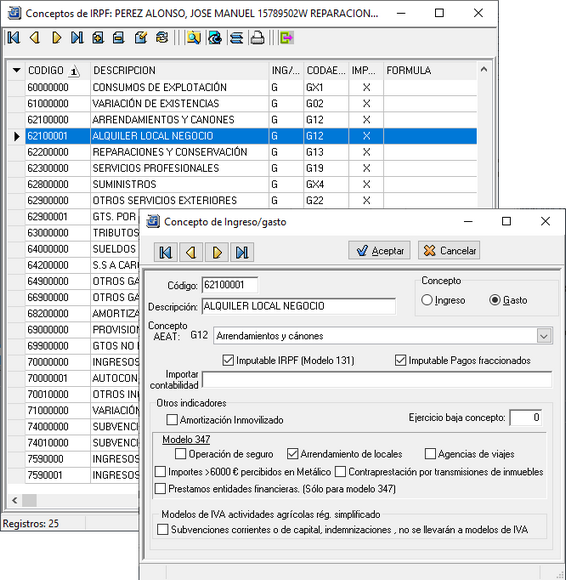The width and height of the screenshot is (566, 580).
Task: Click Aceptar button
Action: click(x=379, y=250)
